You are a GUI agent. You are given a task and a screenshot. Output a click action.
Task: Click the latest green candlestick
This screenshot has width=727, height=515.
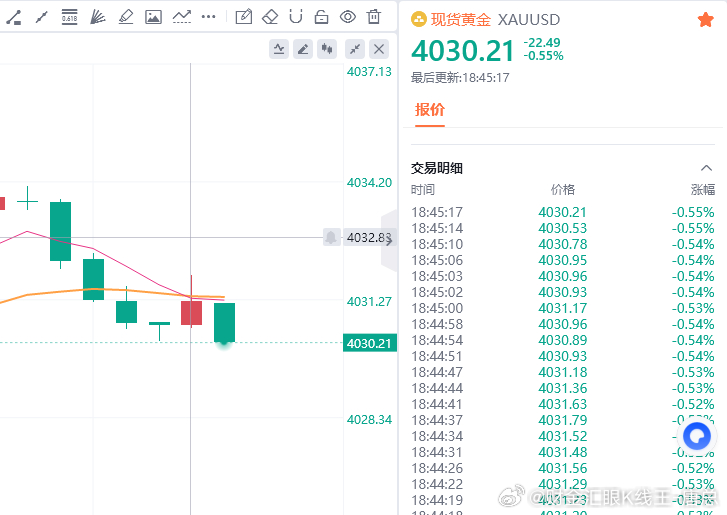[224, 323]
